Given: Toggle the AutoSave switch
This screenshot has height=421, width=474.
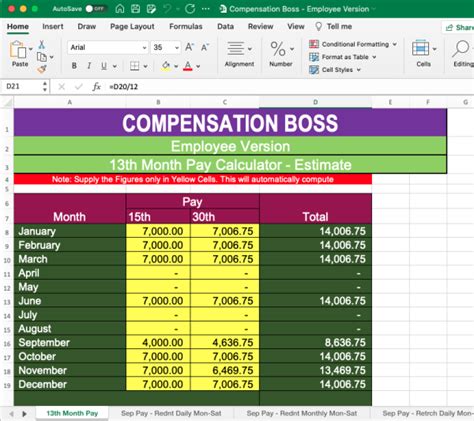Looking at the screenshot, I should click(95, 9).
